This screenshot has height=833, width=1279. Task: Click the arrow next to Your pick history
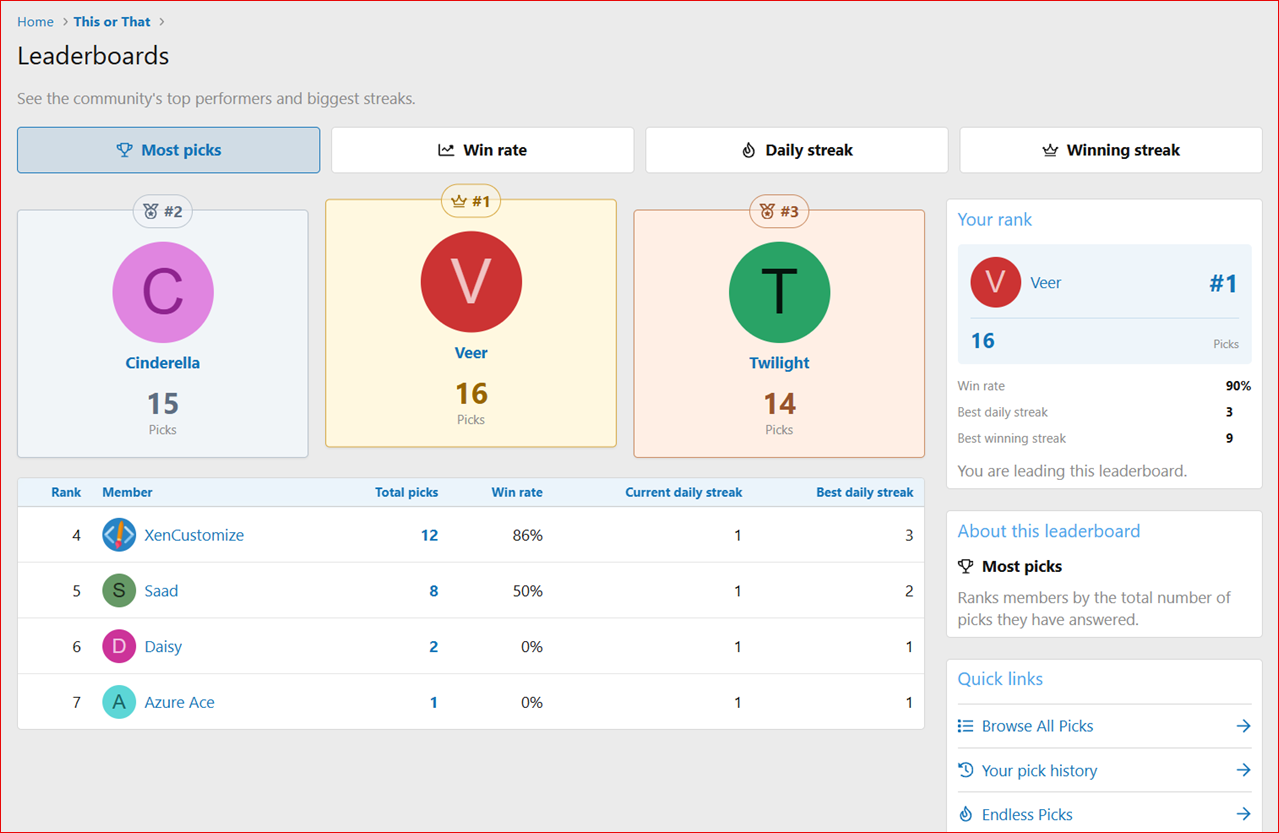[x=1243, y=770]
